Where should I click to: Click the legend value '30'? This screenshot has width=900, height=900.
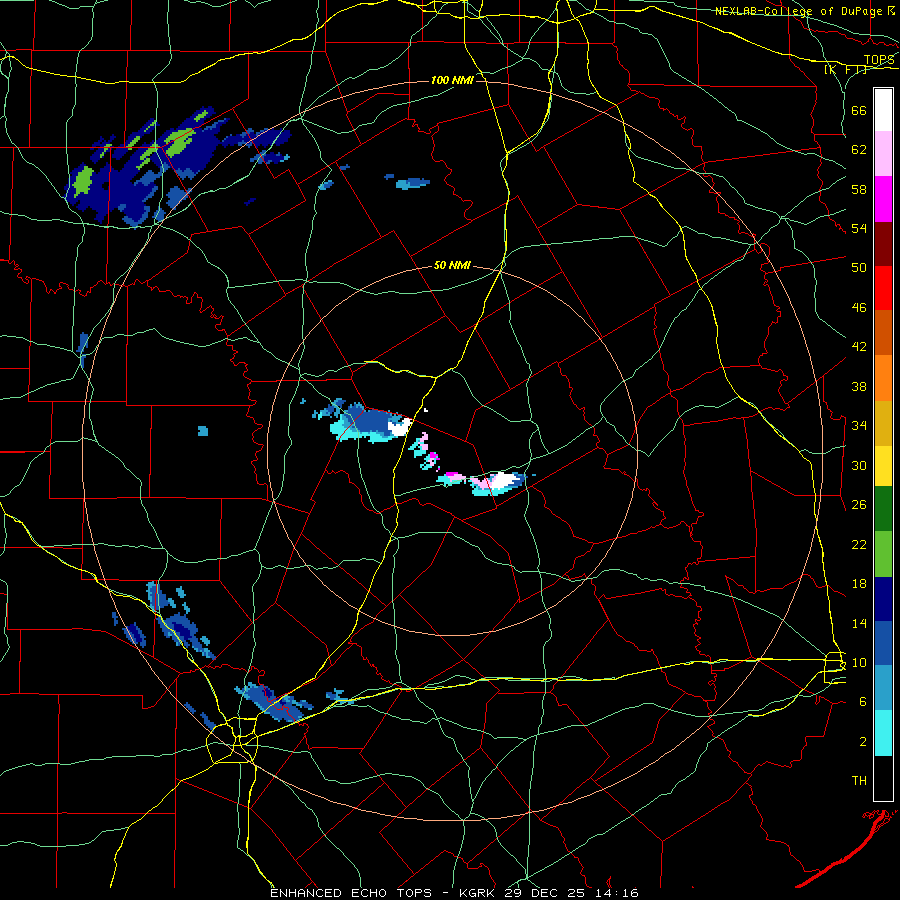(859, 465)
